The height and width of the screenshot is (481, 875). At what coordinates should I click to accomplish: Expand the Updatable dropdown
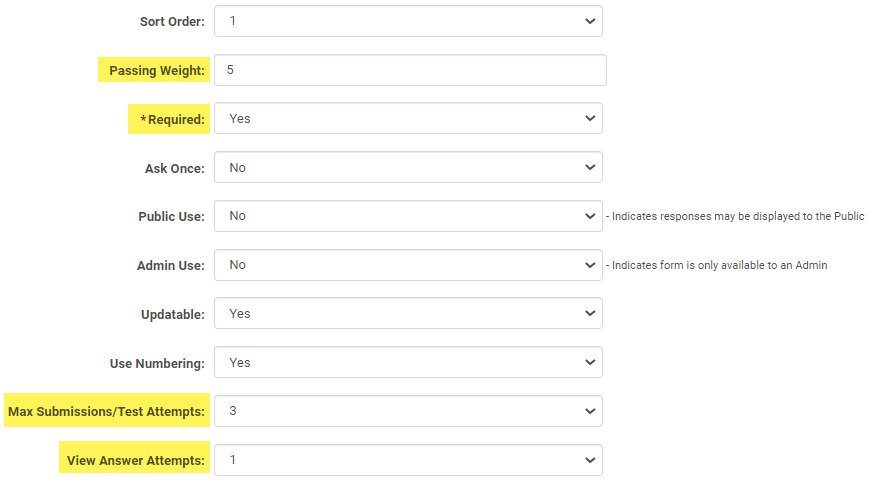point(408,313)
